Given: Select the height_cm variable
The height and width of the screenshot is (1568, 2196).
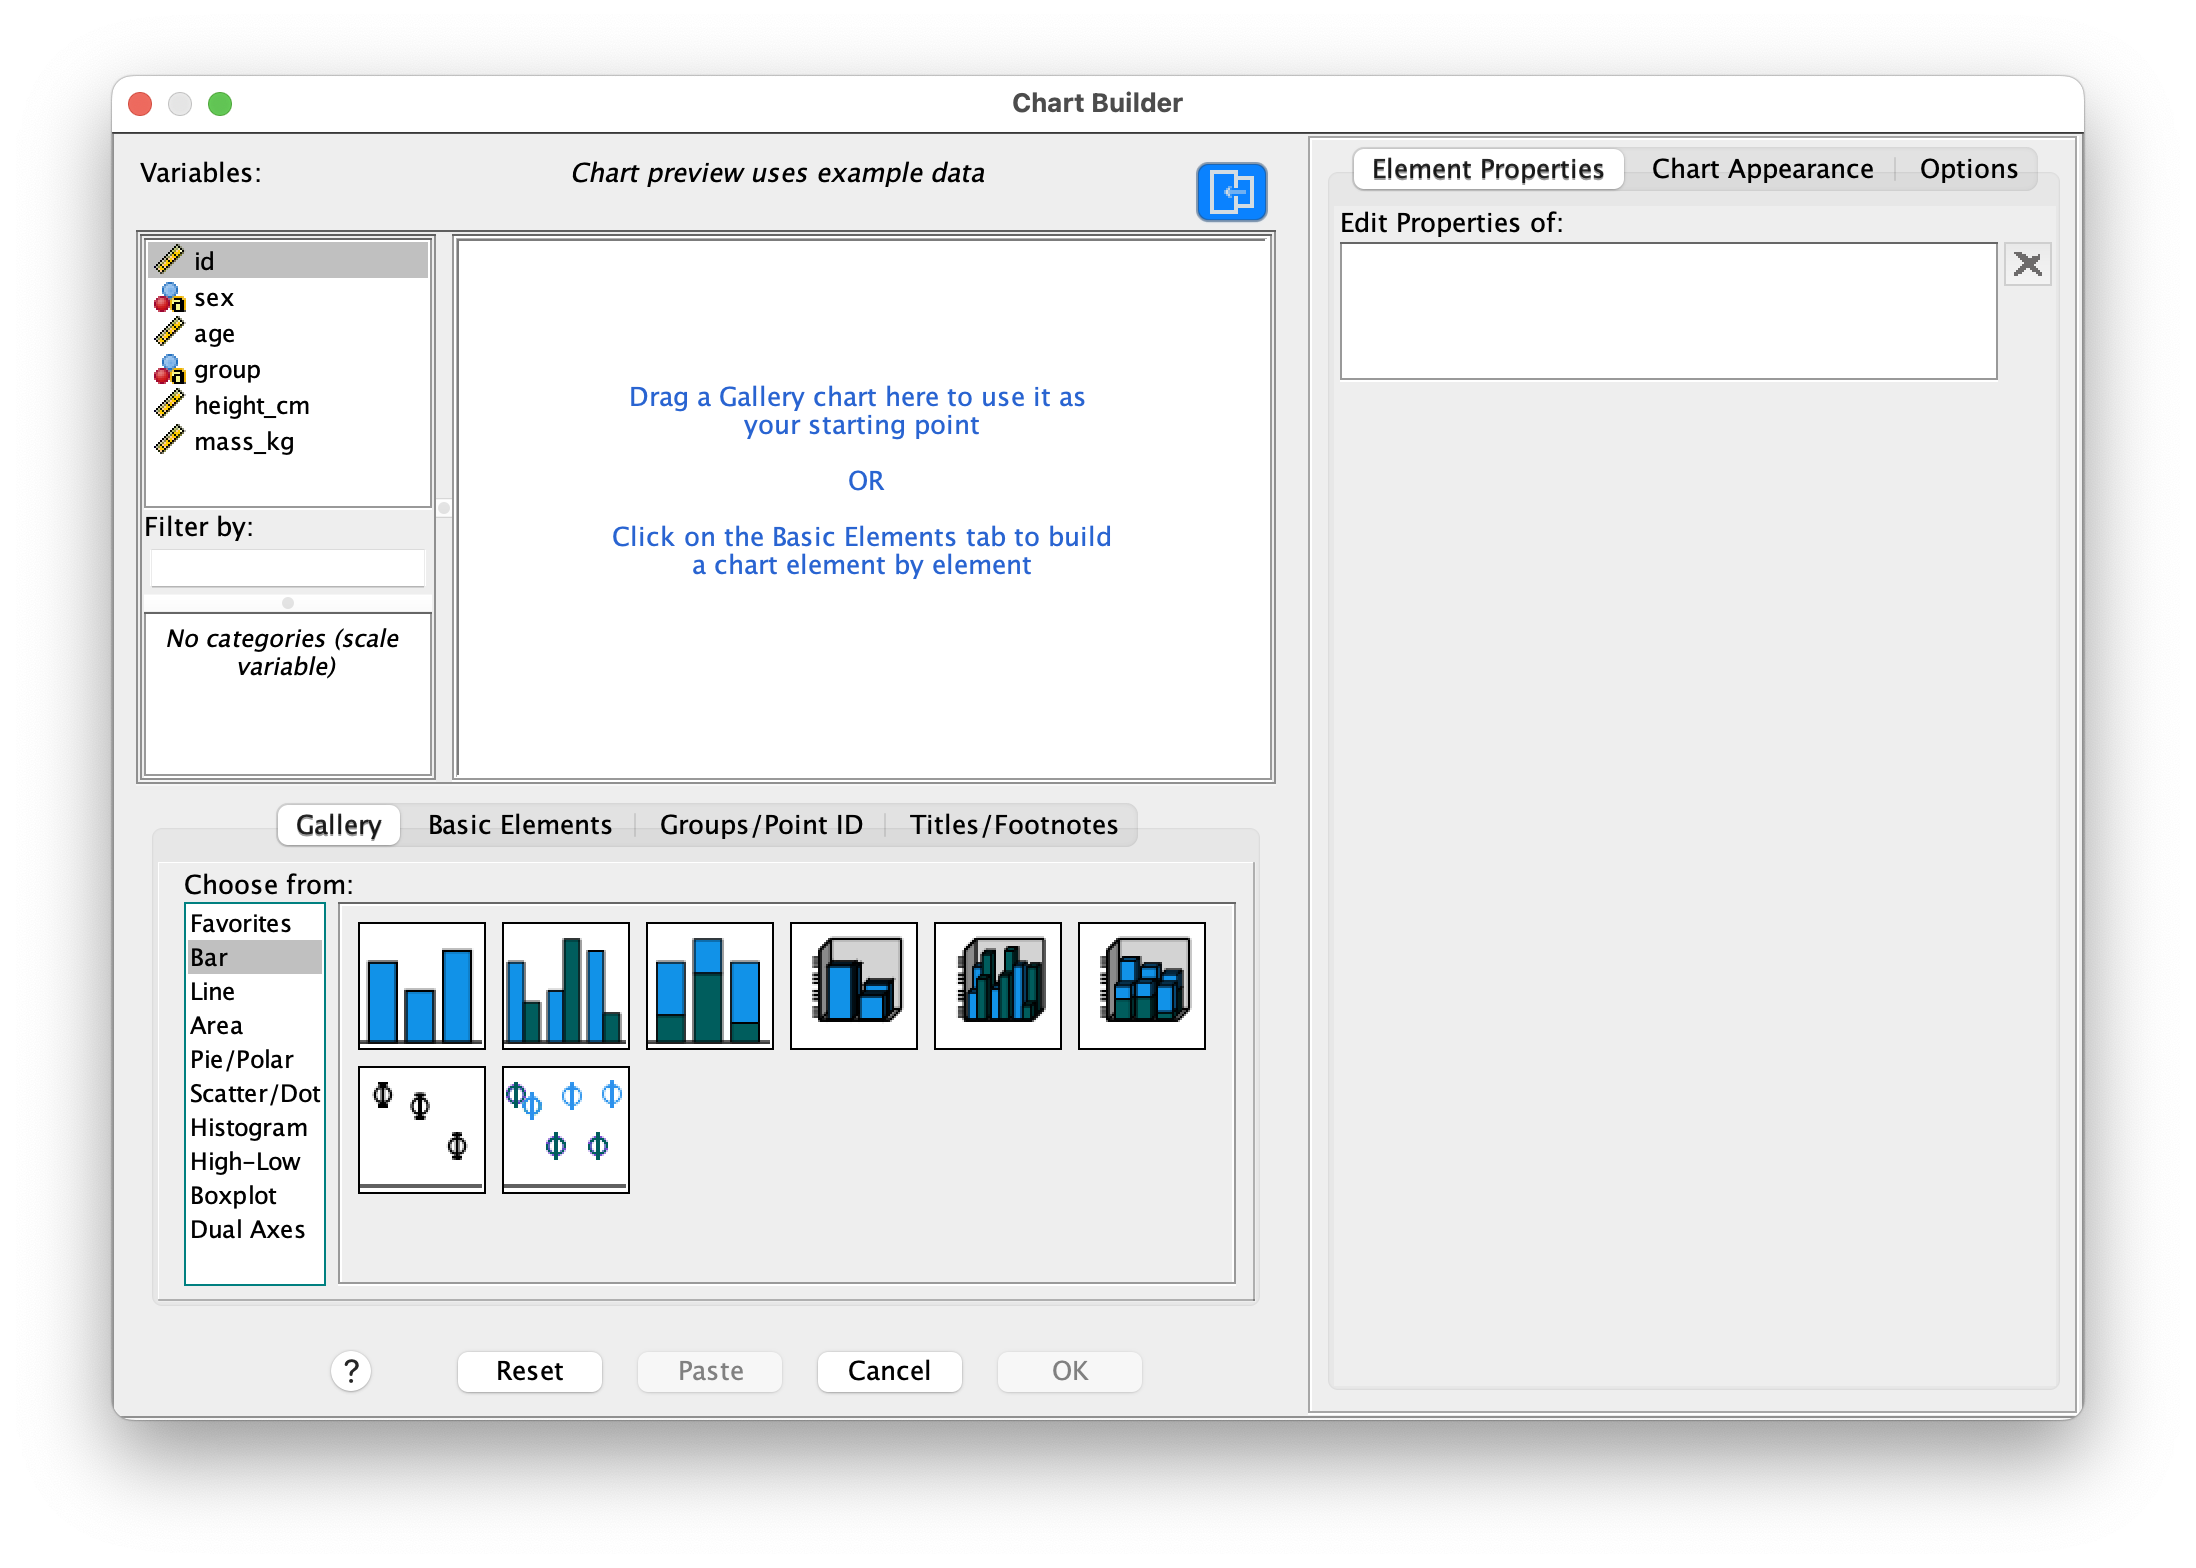Looking at the screenshot, I should 251,405.
